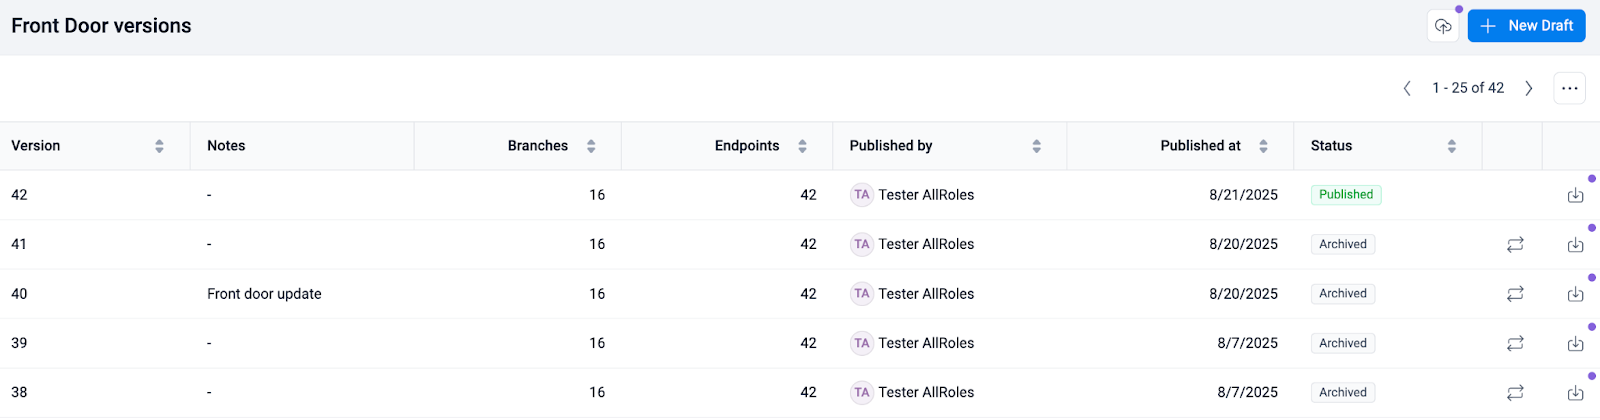Download version 40 using its download icon
Viewport: 1600px width, 420px height.
(x=1575, y=294)
